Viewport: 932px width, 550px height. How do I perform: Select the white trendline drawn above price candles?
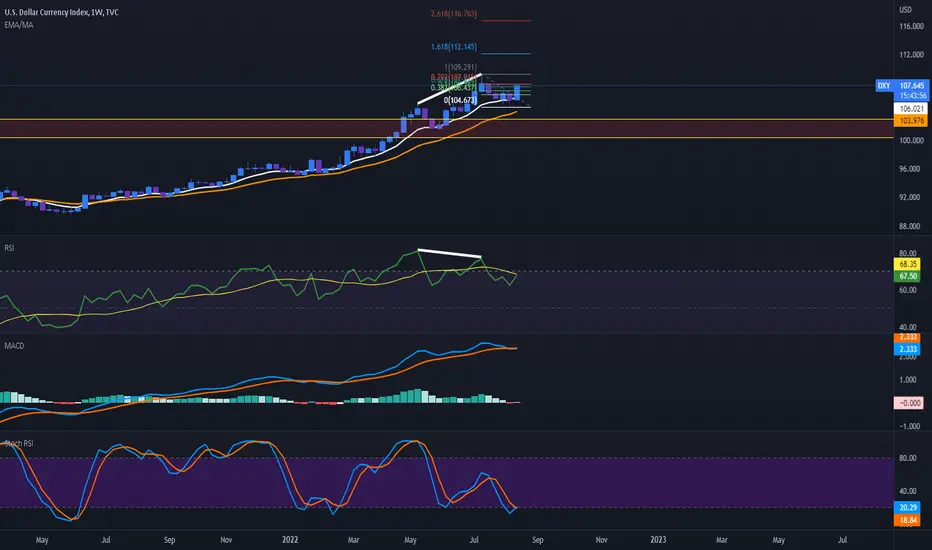point(449,89)
